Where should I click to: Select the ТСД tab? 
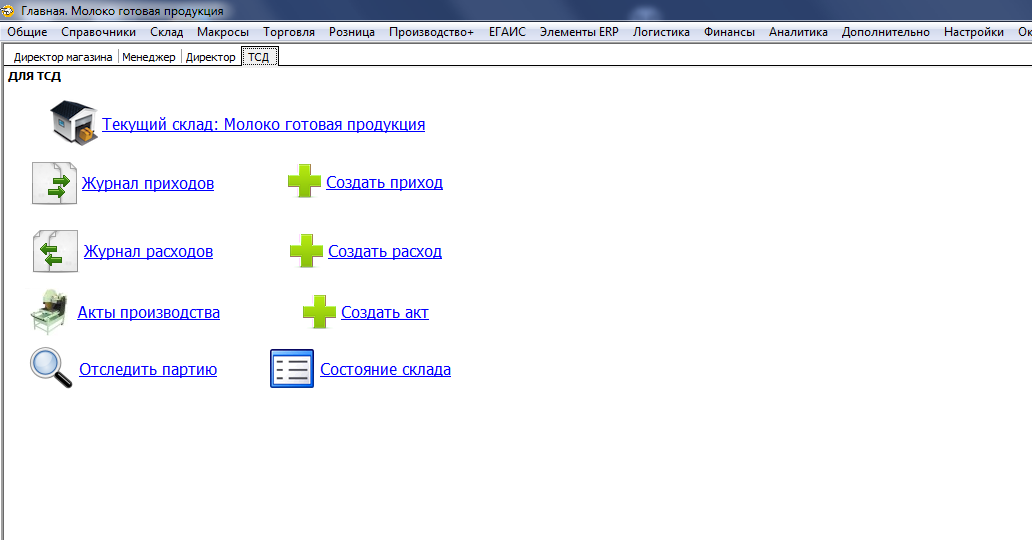(261, 57)
